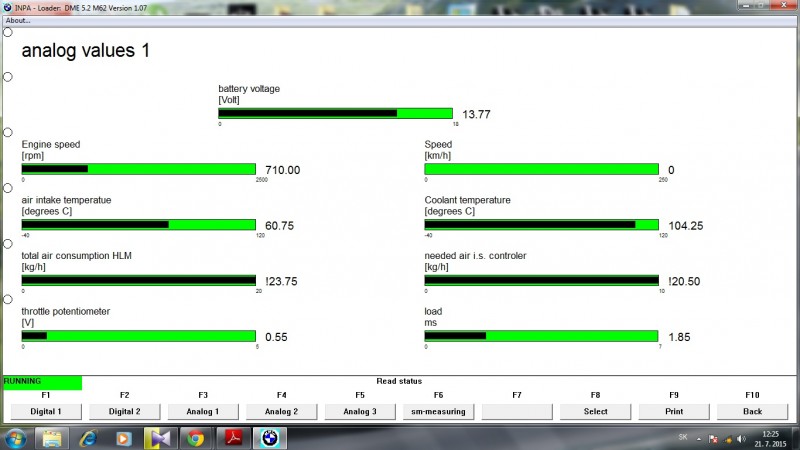Screen dimensions: 800x450
Task: Click the network tray icon
Action: pos(728,439)
